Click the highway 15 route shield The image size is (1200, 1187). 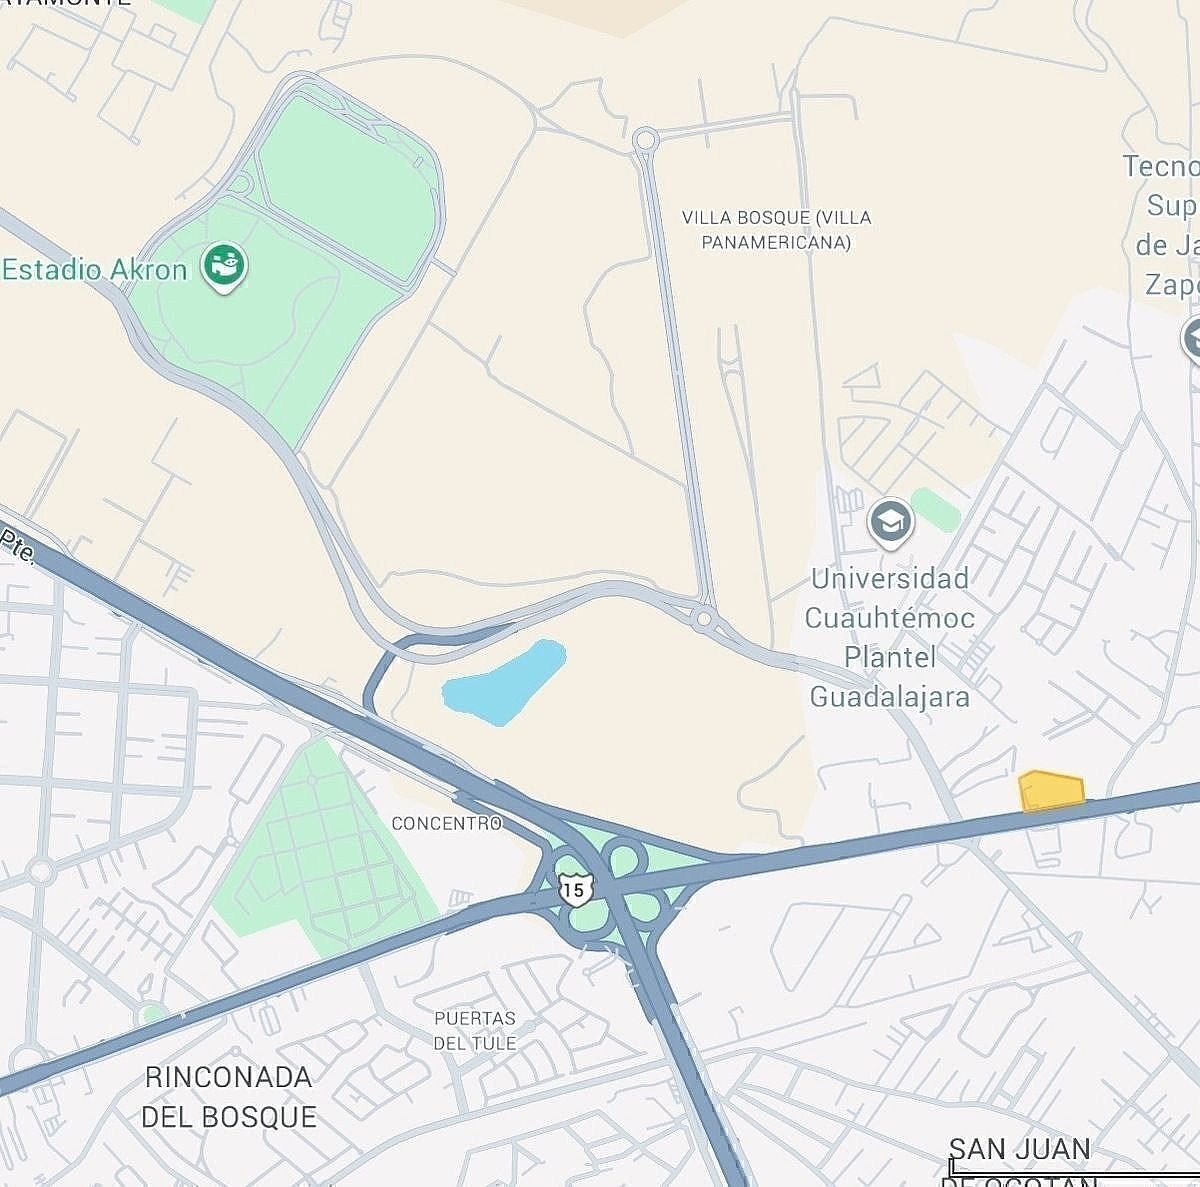click(x=575, y=888)
